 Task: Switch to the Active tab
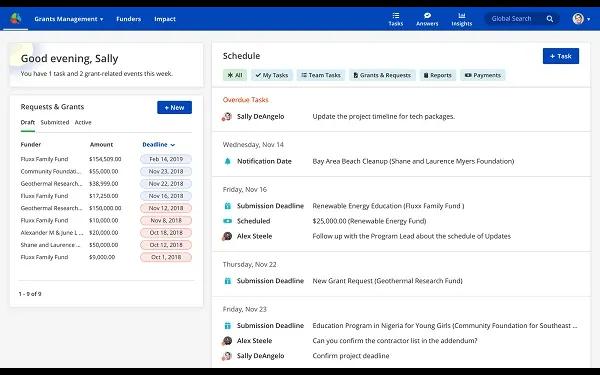point(83,122)
